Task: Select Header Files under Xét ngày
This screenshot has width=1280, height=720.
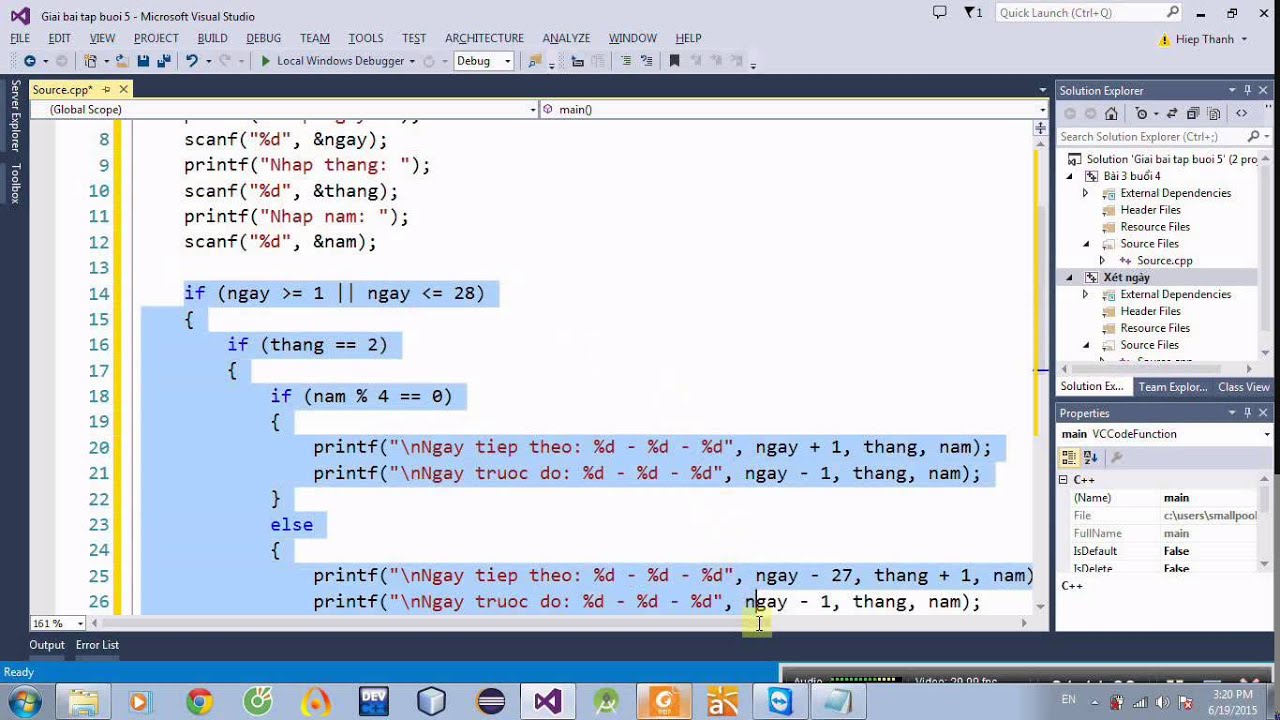Action: click(1150, 311)
